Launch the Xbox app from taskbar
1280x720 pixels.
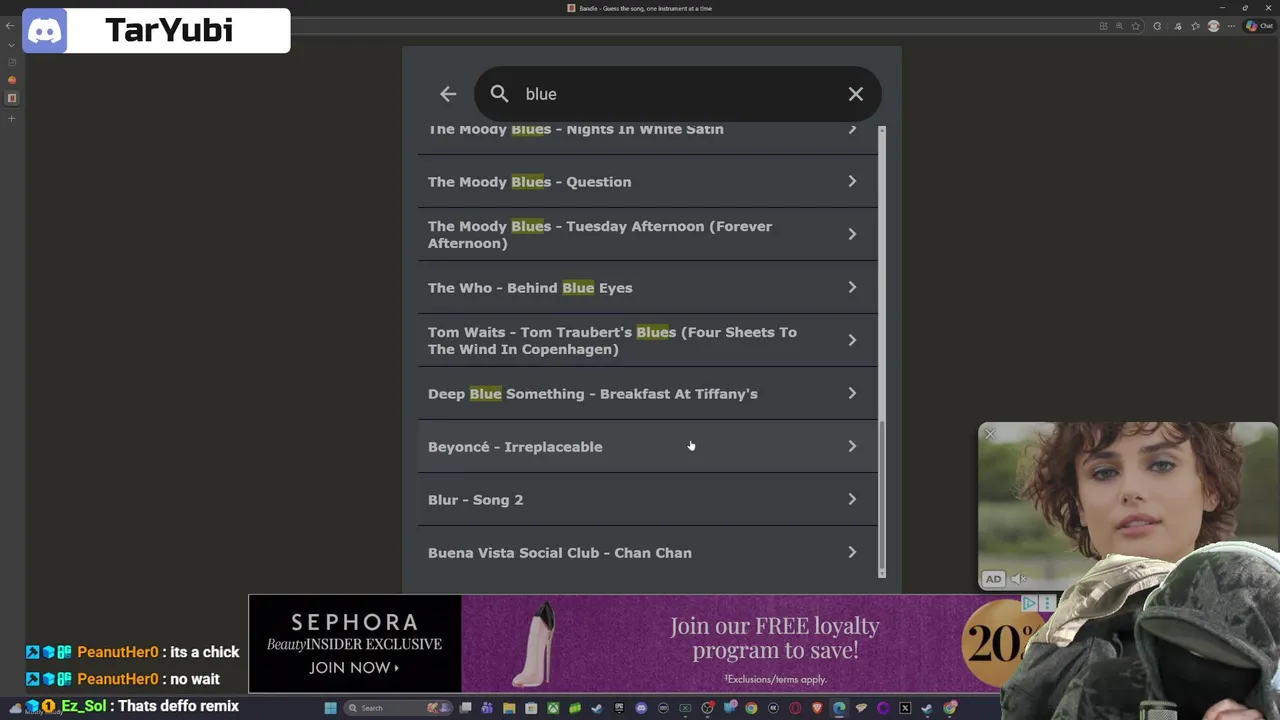553,708
